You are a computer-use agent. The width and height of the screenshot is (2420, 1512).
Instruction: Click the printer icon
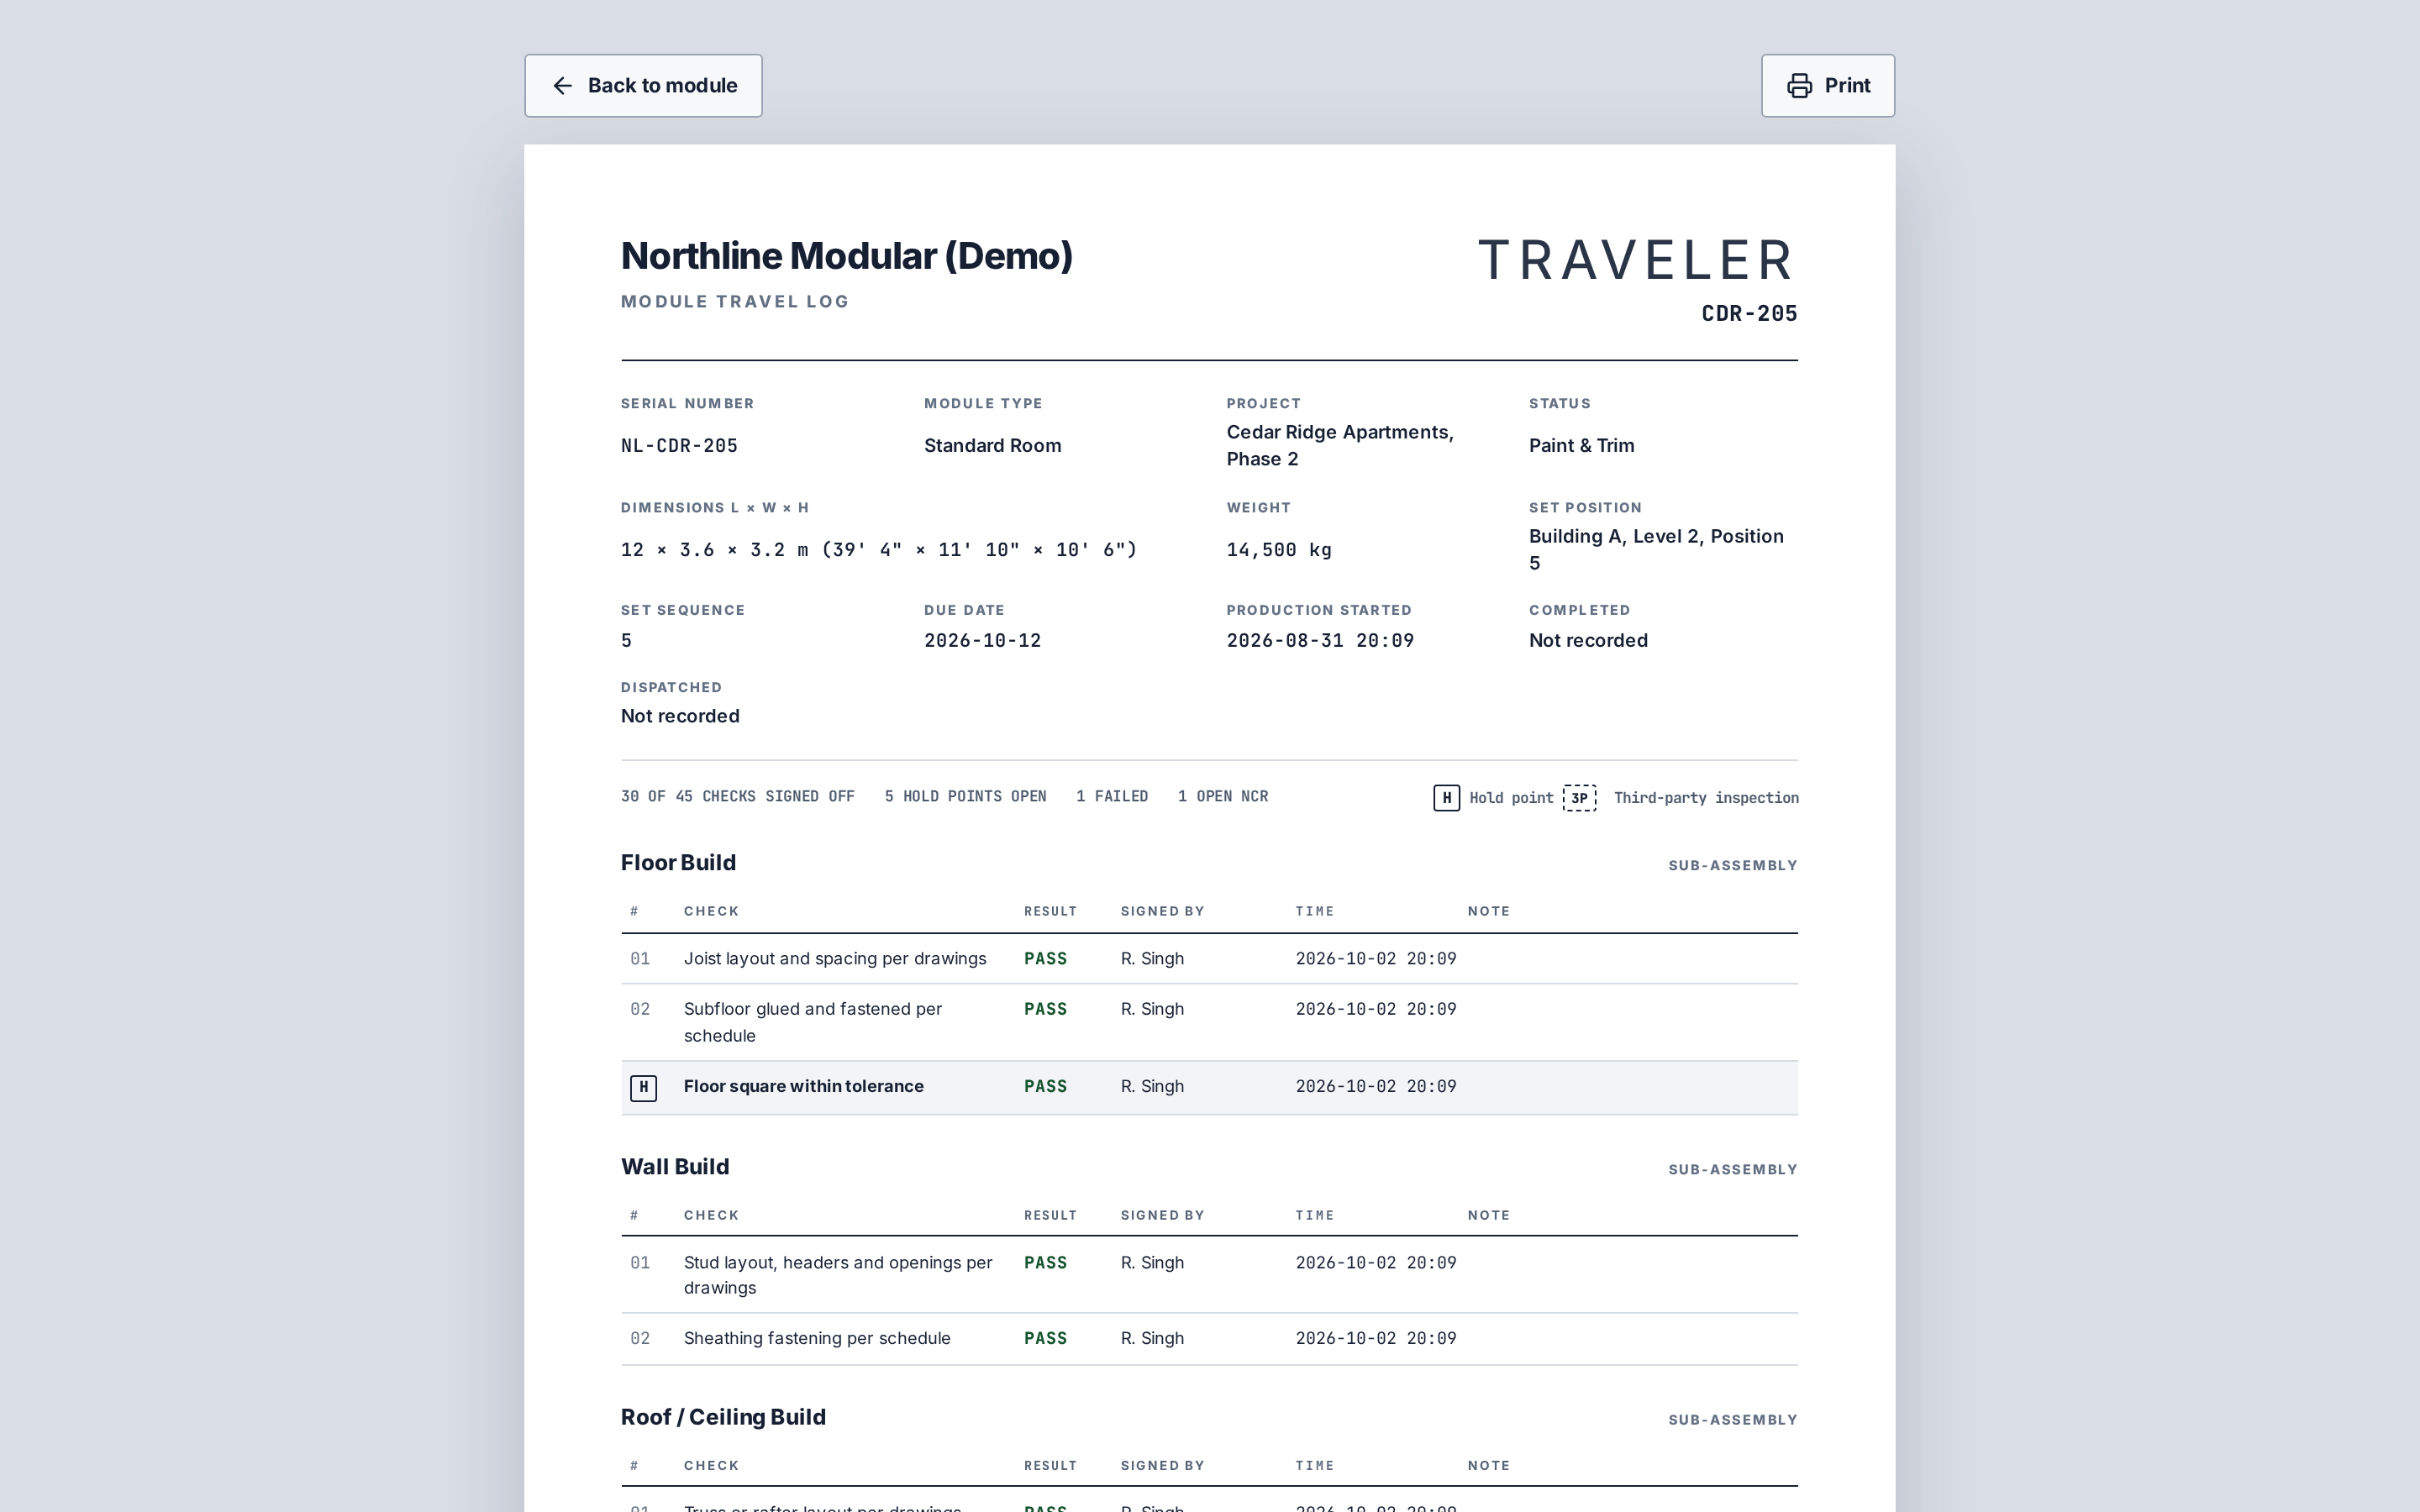click(x=1799, y=86)
